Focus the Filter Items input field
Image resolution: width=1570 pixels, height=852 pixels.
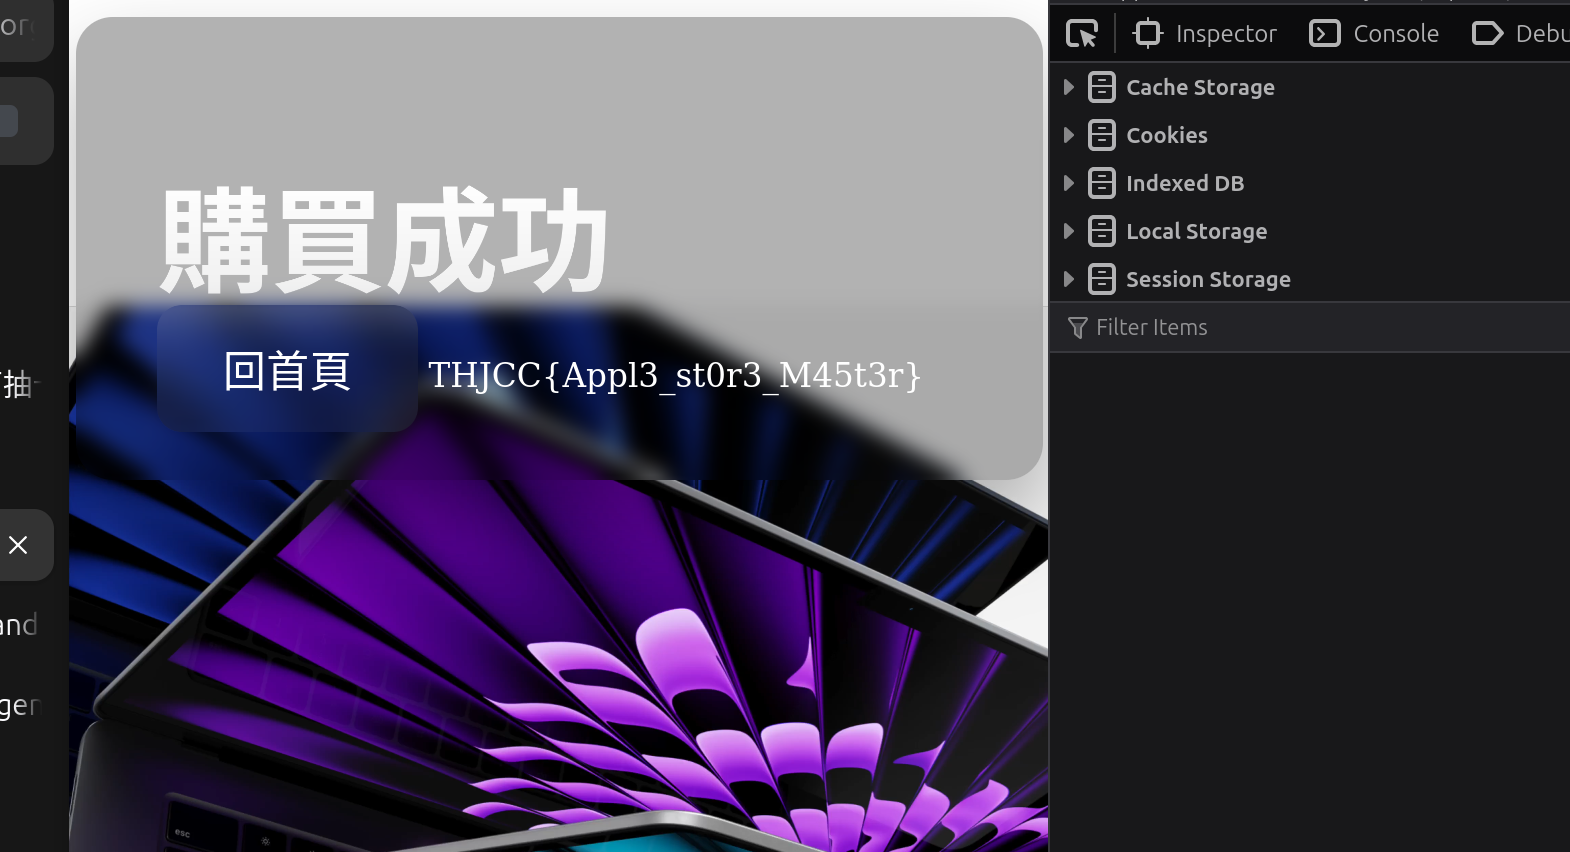[x=1310, y=327]
